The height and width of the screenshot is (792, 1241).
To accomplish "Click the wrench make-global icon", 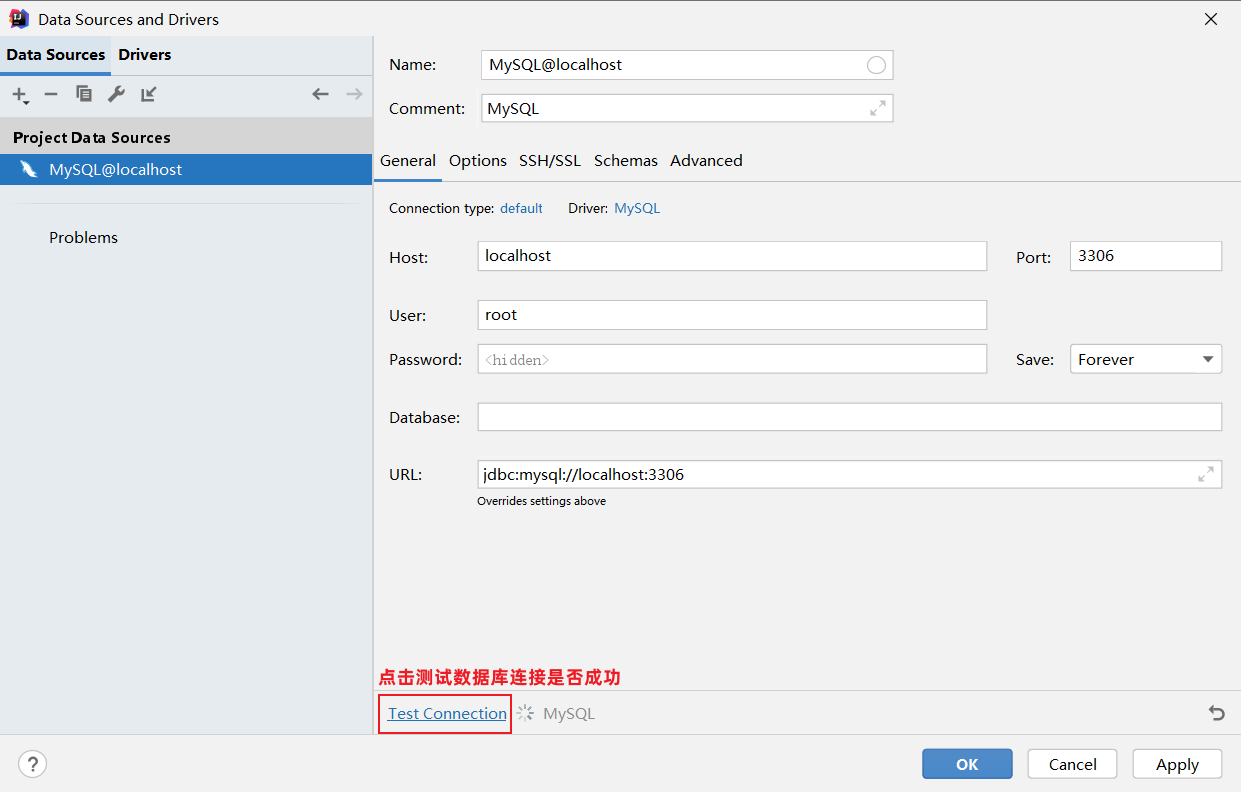I will (x=116, y=94).
